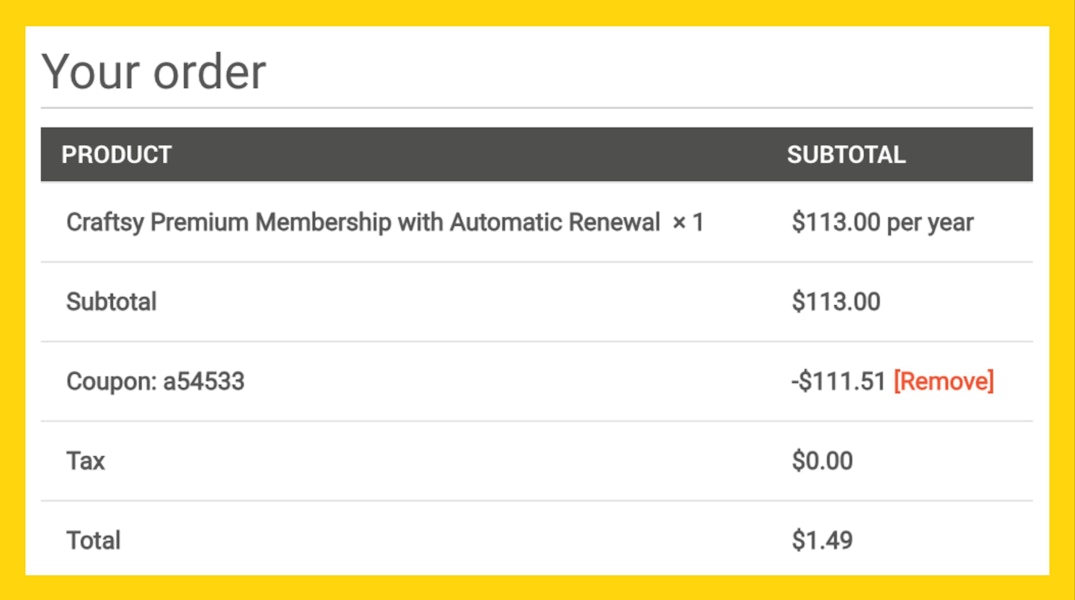Viewport: 1075px width, 600px height.
Task: Click the $113.00 per year price
Action: click(882, 222)
